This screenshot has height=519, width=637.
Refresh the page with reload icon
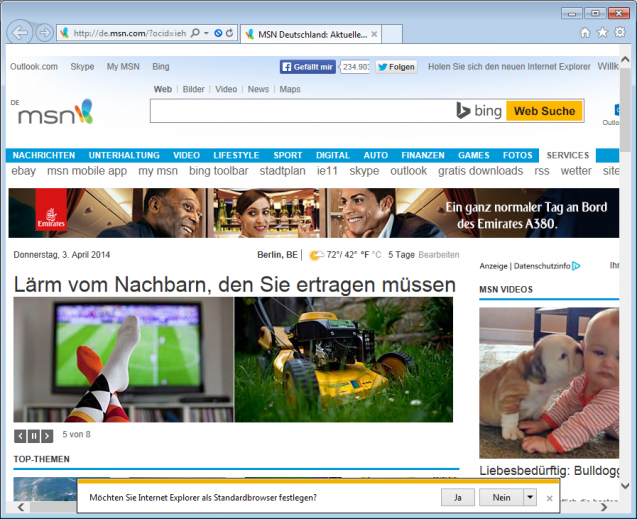point(230,33)
